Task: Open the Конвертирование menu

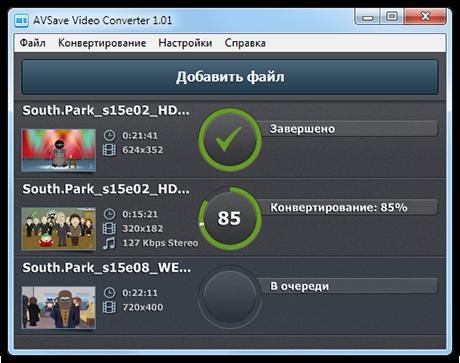Action: (102, 43)
